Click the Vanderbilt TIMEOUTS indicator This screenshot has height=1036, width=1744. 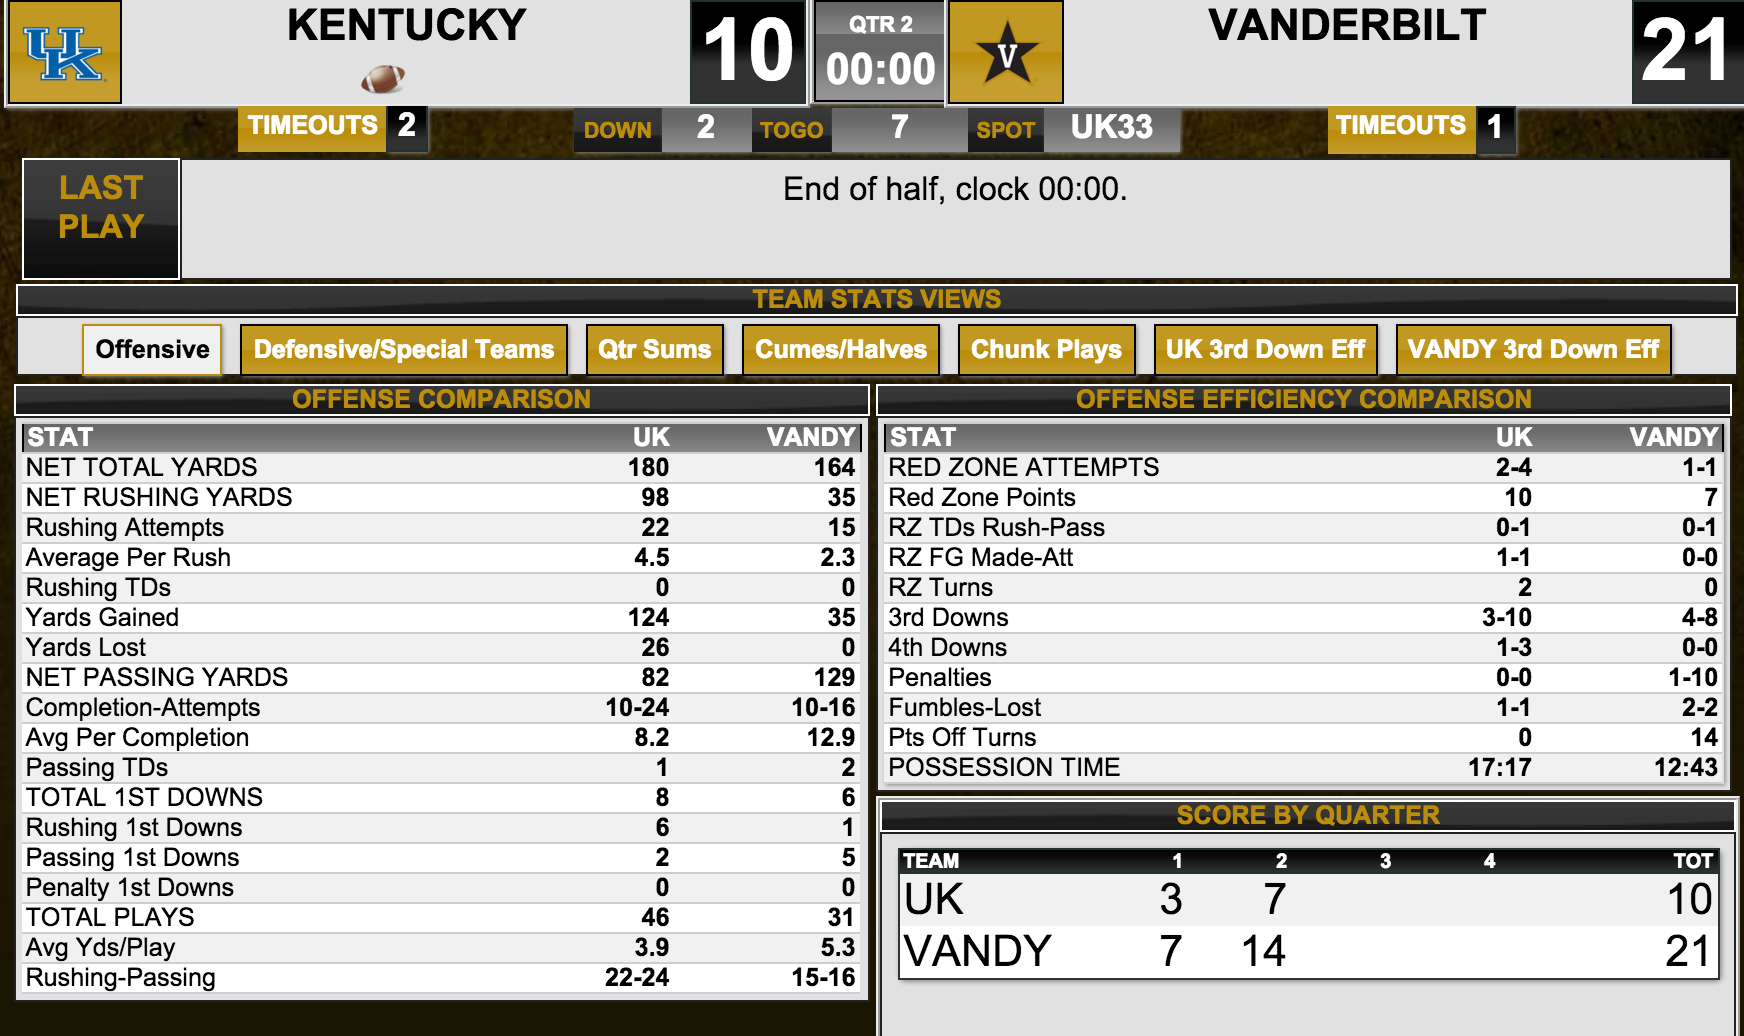[1421, 126]
